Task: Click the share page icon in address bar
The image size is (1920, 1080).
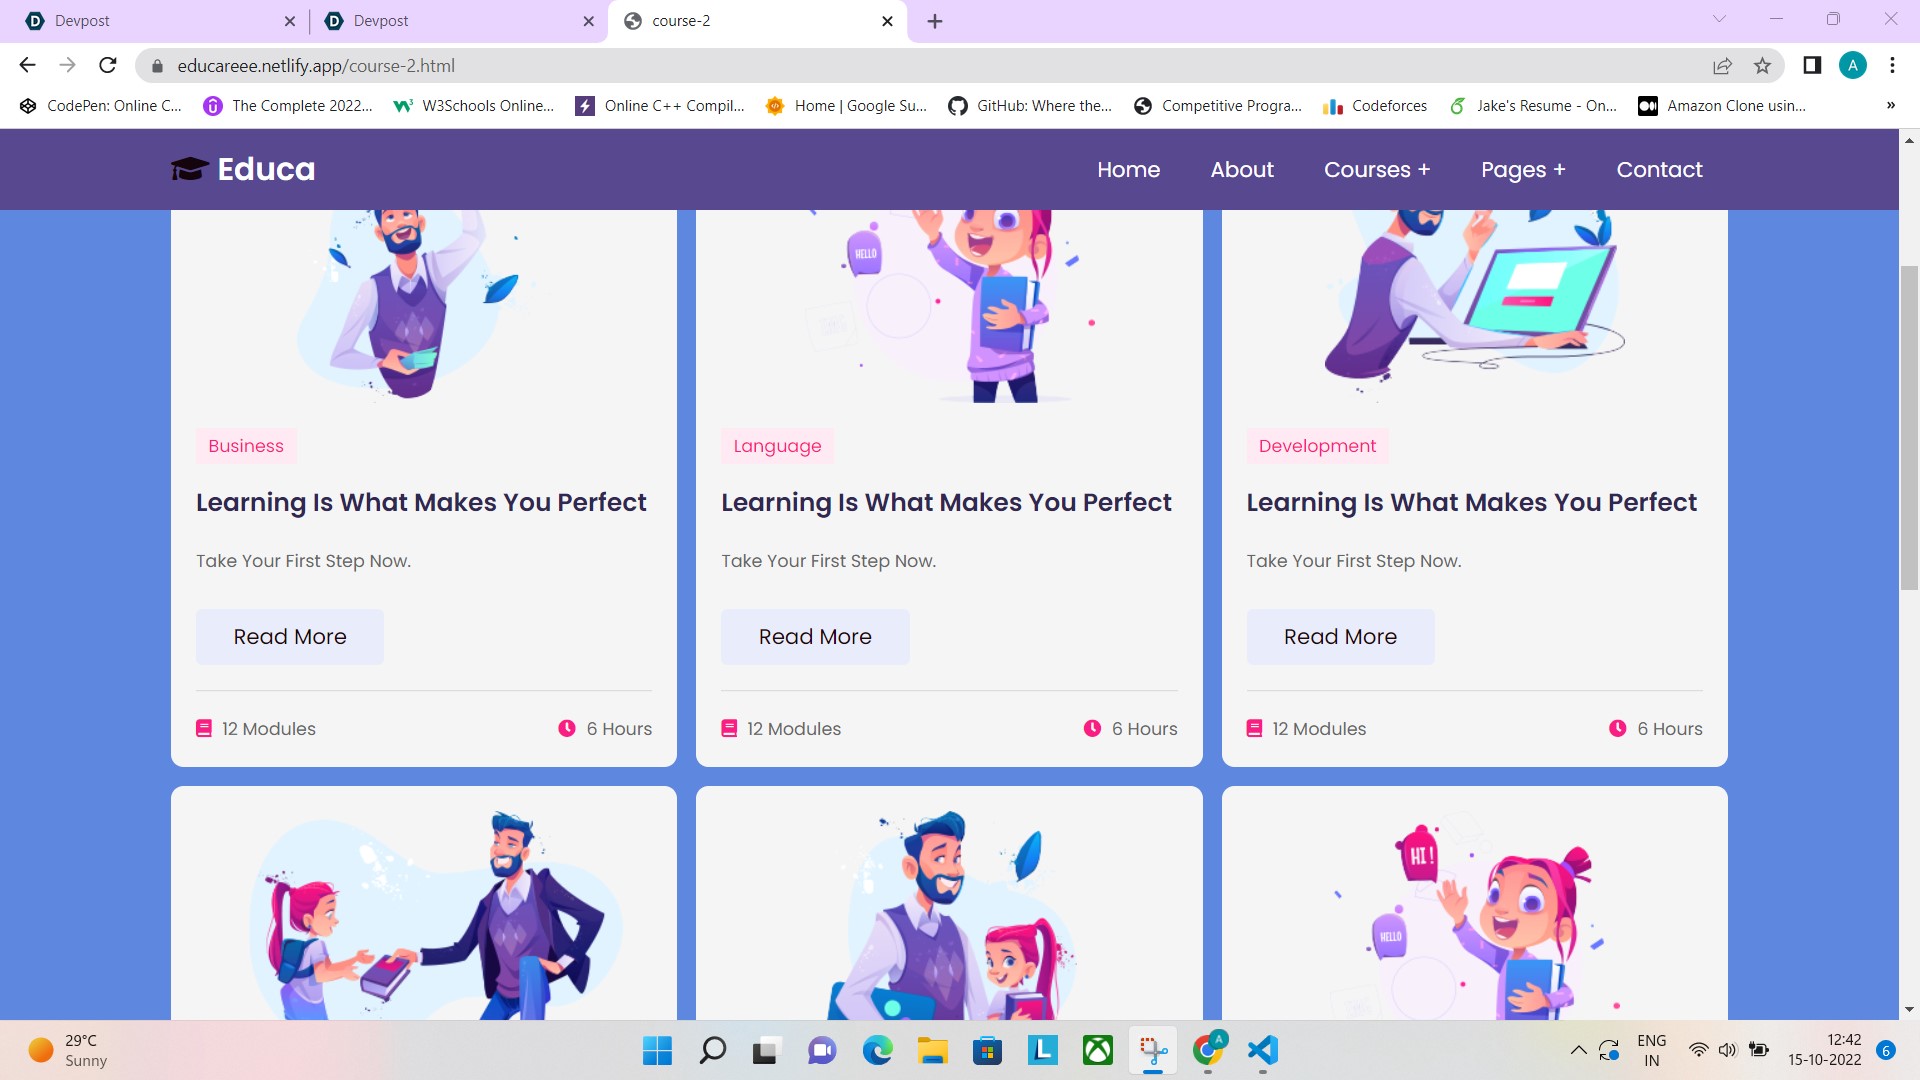Action: 1722,66
